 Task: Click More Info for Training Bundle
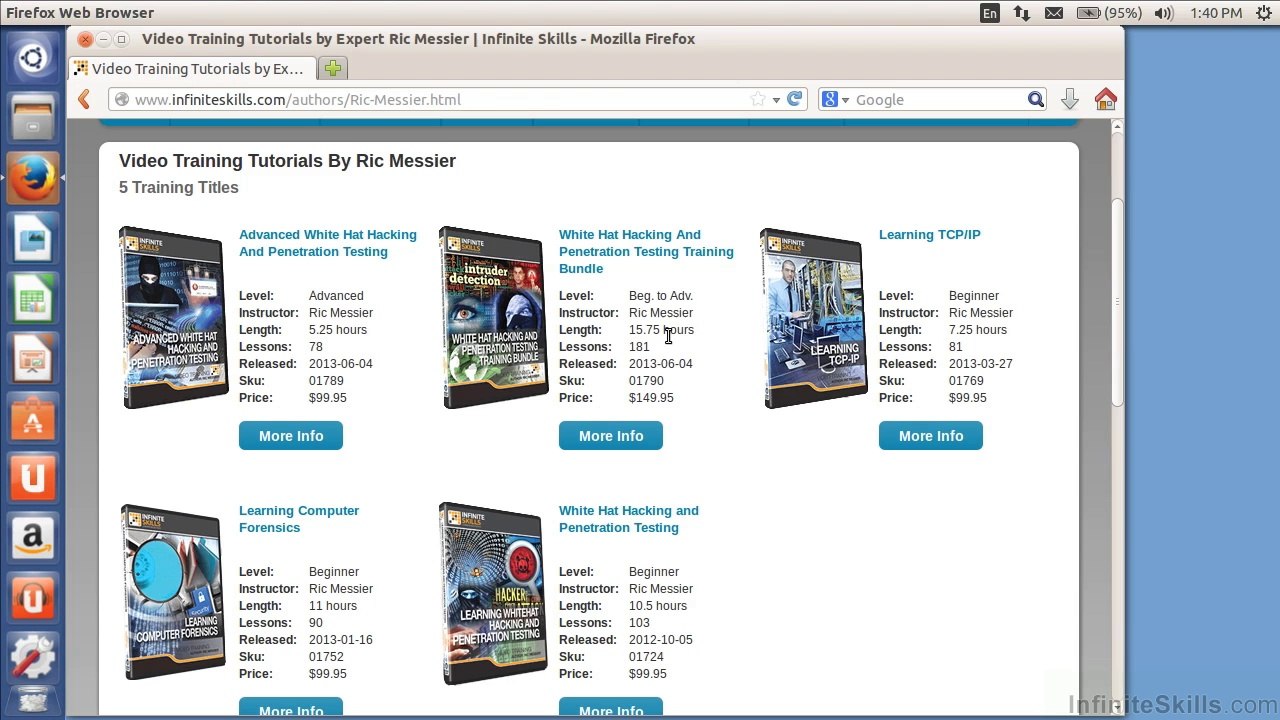(611, 436)
